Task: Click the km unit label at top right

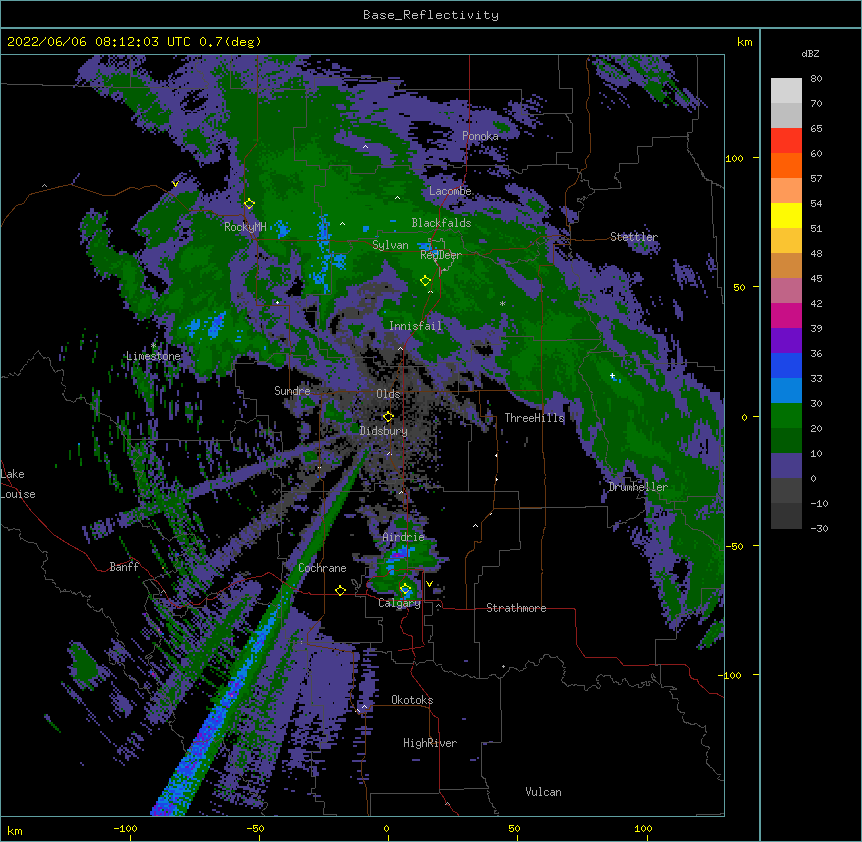Action: [x=744, y=42]
